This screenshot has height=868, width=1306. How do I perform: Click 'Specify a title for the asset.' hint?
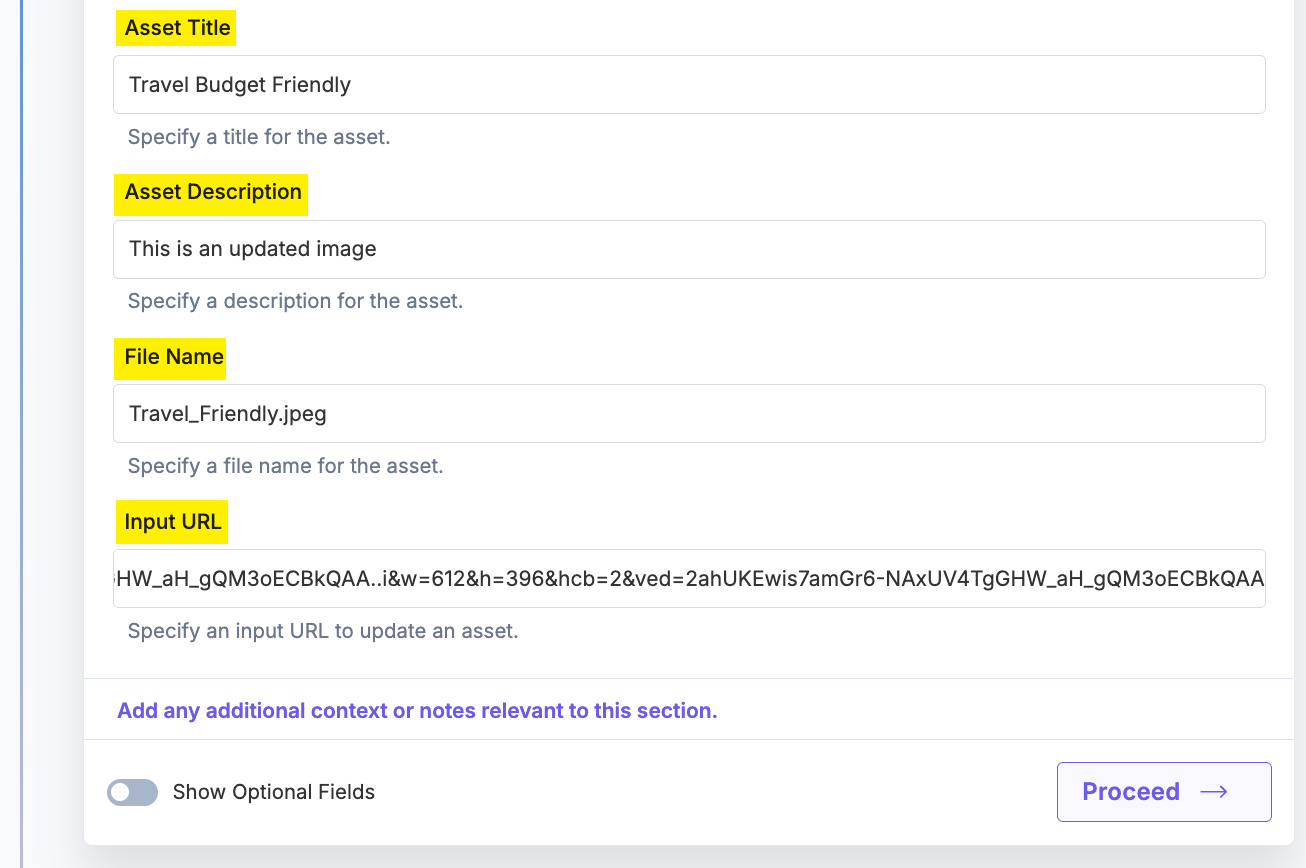pos(259,137)
